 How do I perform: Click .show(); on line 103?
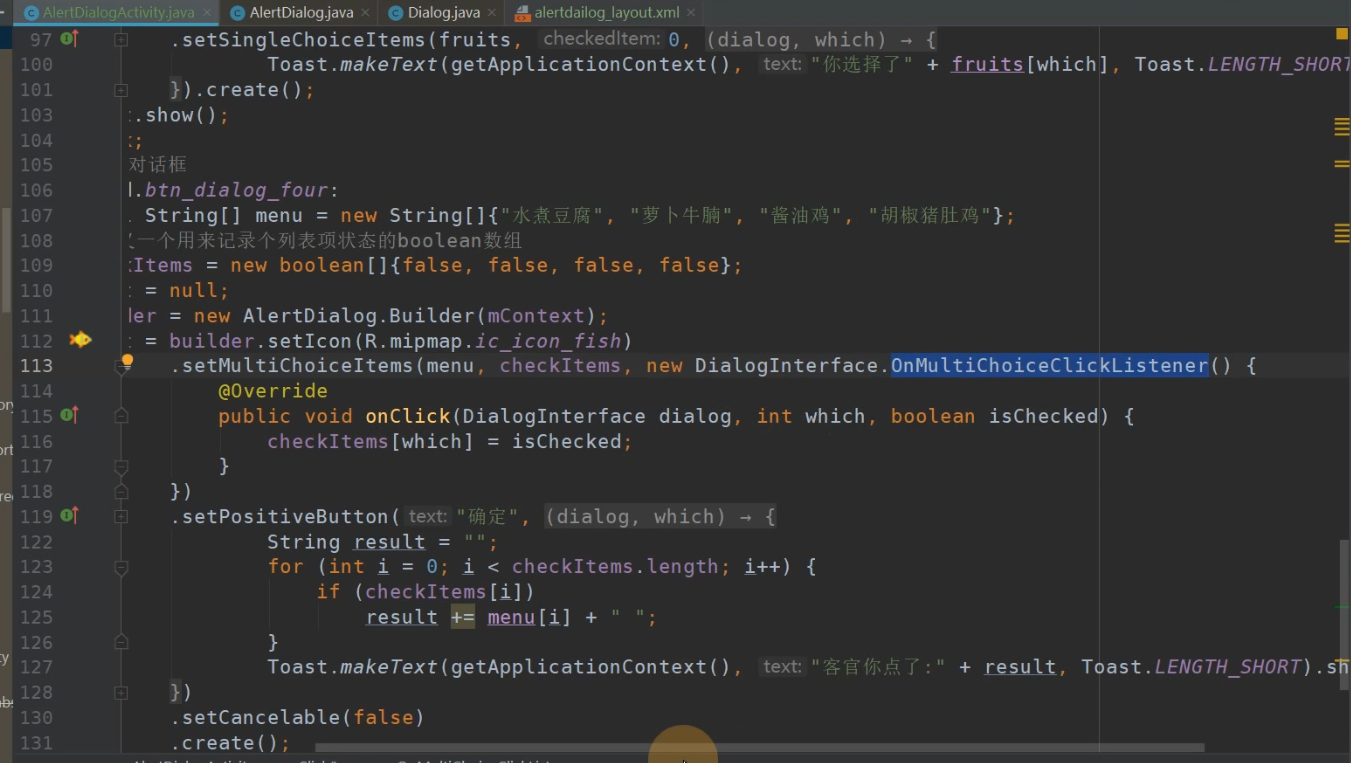coord(181,115)
